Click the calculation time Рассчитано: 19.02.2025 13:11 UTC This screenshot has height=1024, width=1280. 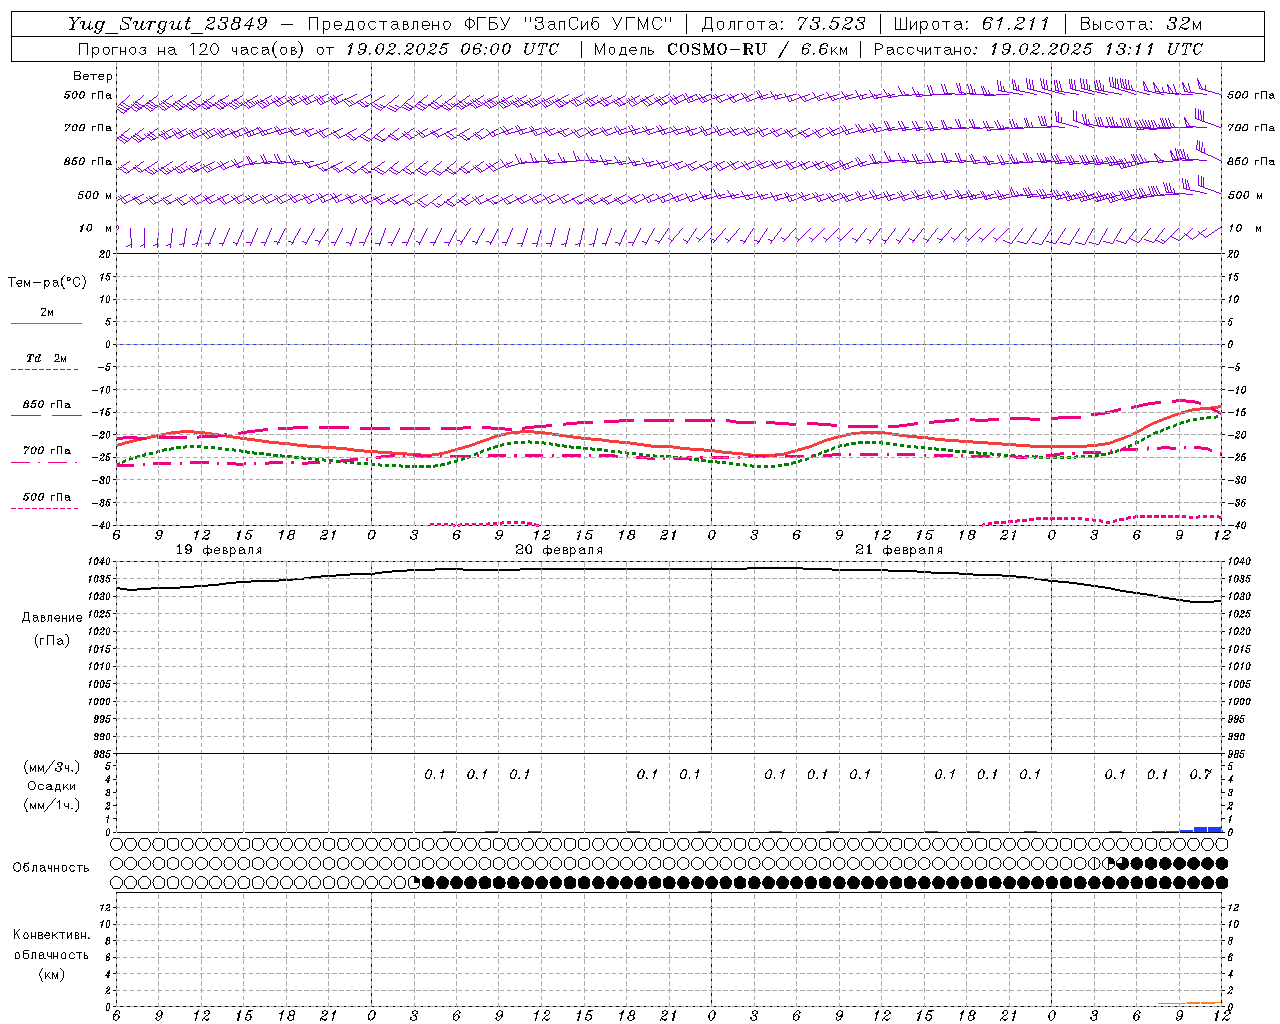point(1038,49)
